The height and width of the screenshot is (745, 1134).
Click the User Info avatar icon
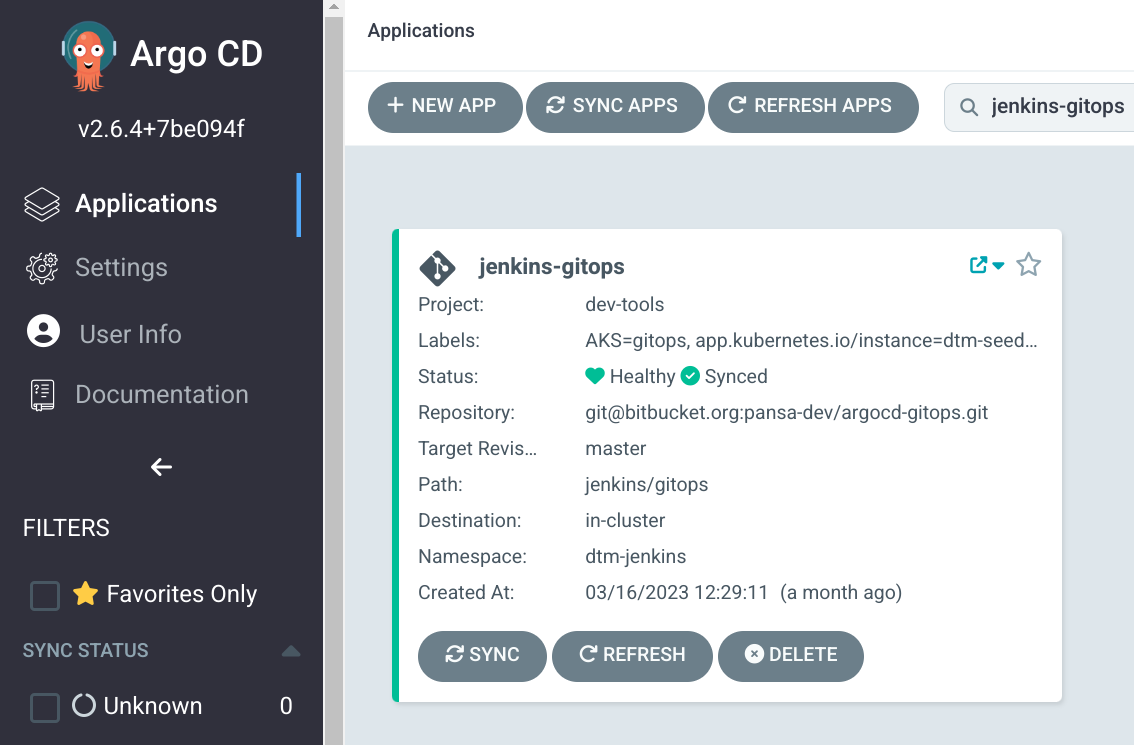(x=43, y=331)
